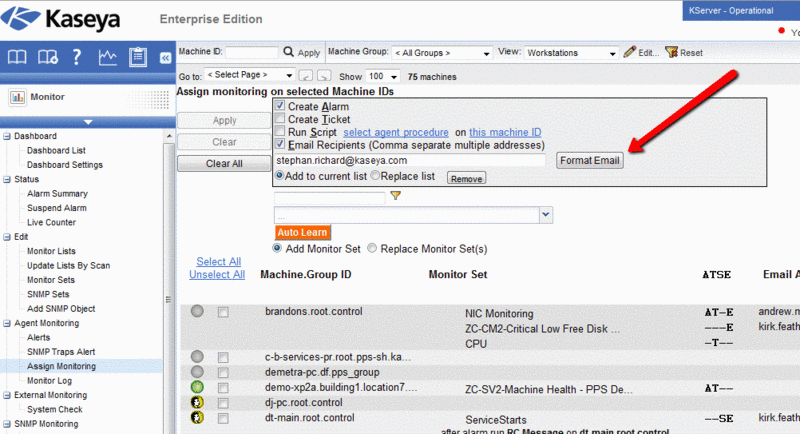Select the Replace list radio button

(375, 175)
